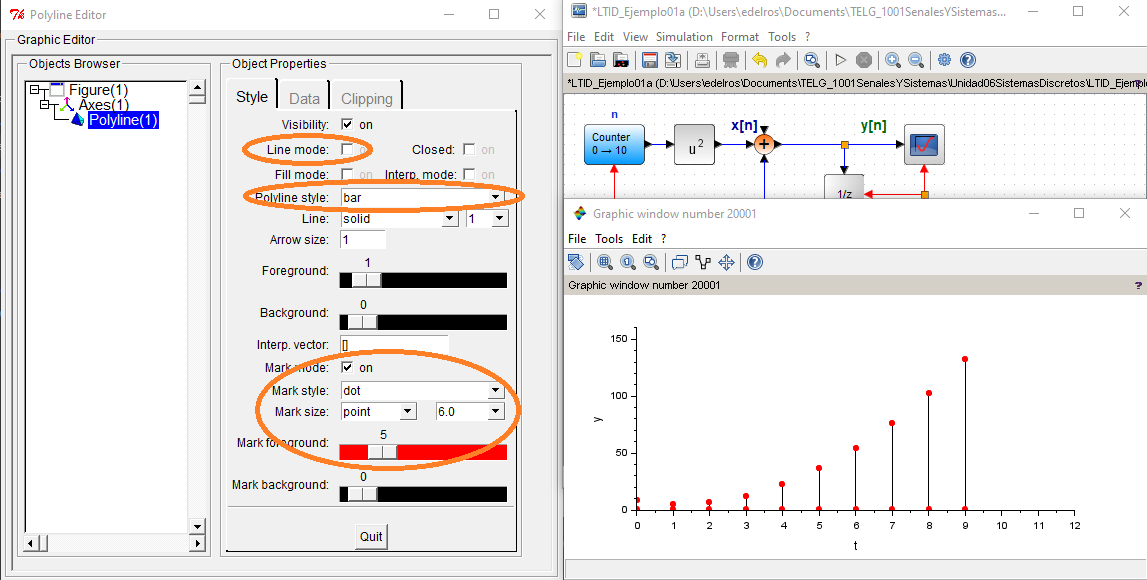Click the move/pan arrows icon in graphic window
This screenshot has height=580, width=1147.
coord(726,262)
